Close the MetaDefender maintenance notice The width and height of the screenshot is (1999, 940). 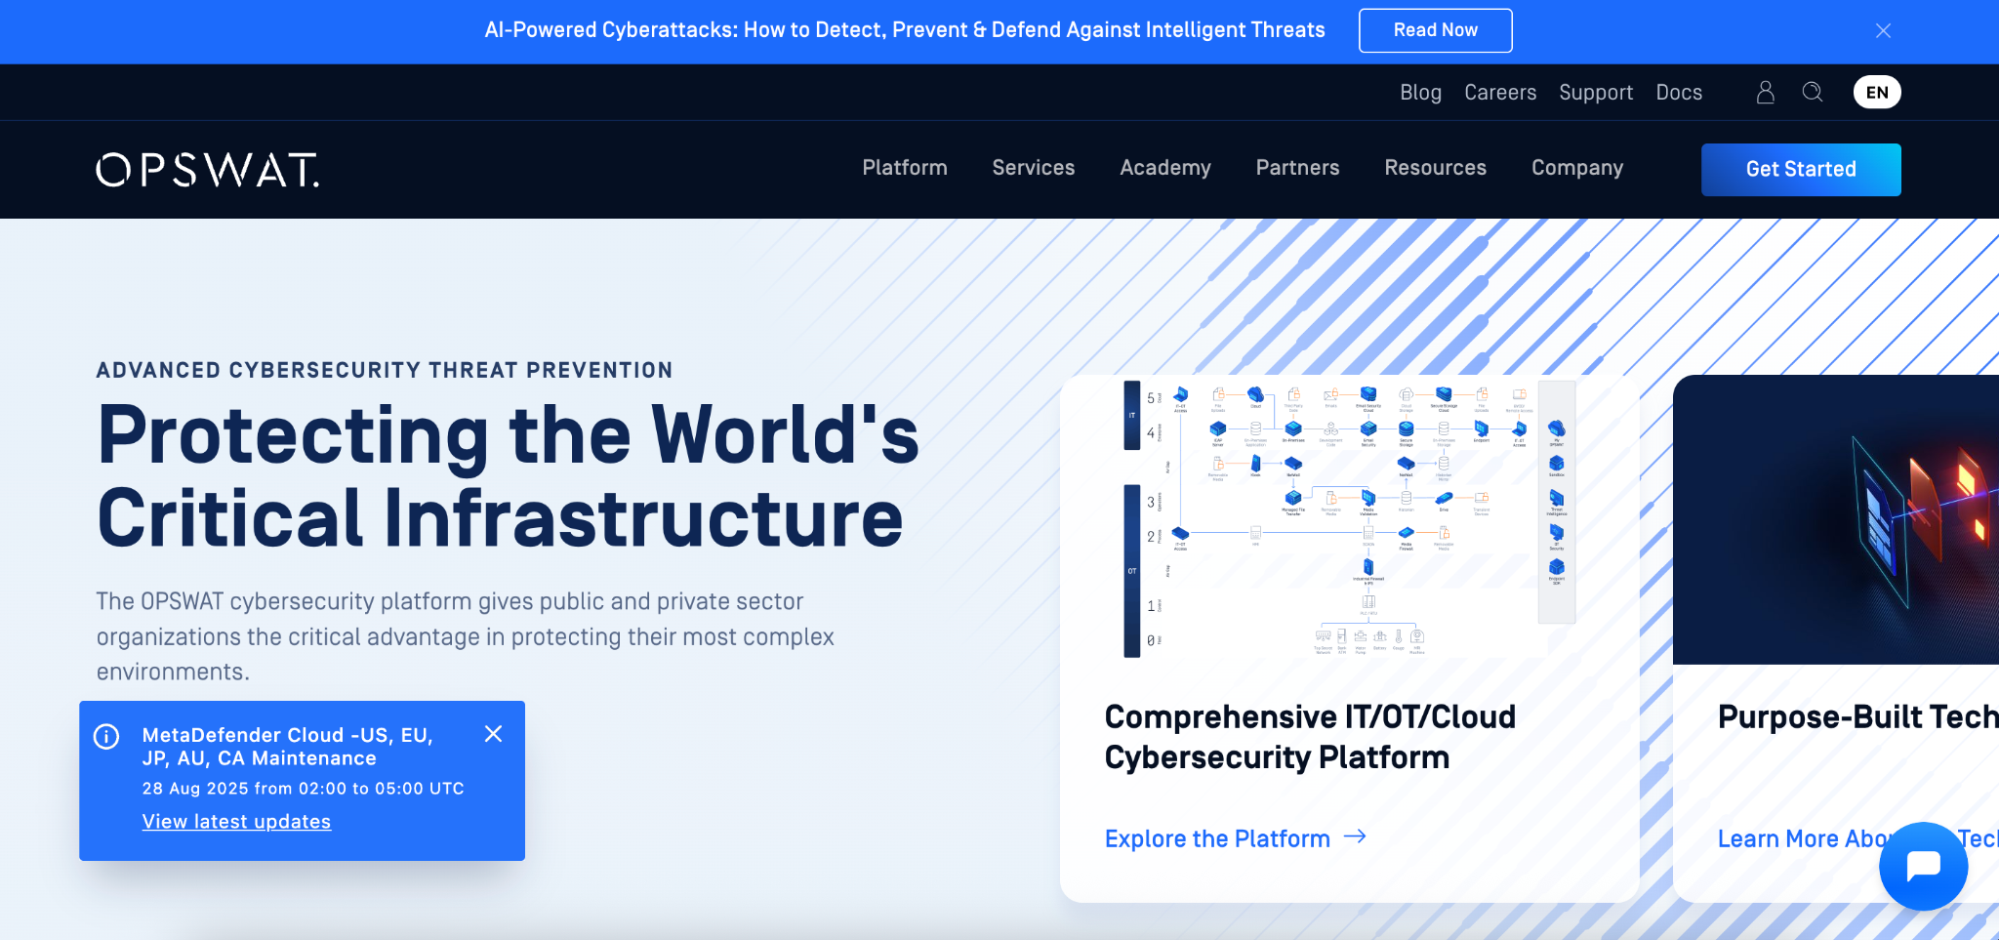[x=493, y=734]
